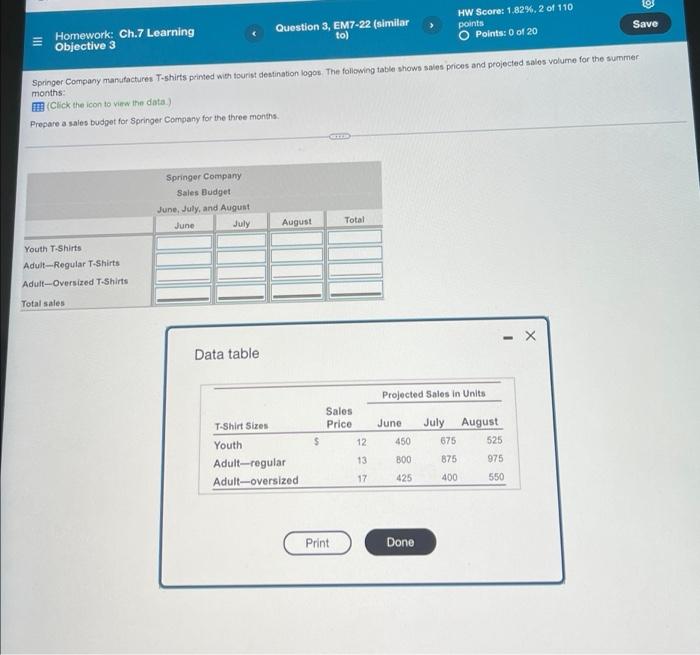Click the 'Data table' dialog heading

pos(227,354)
